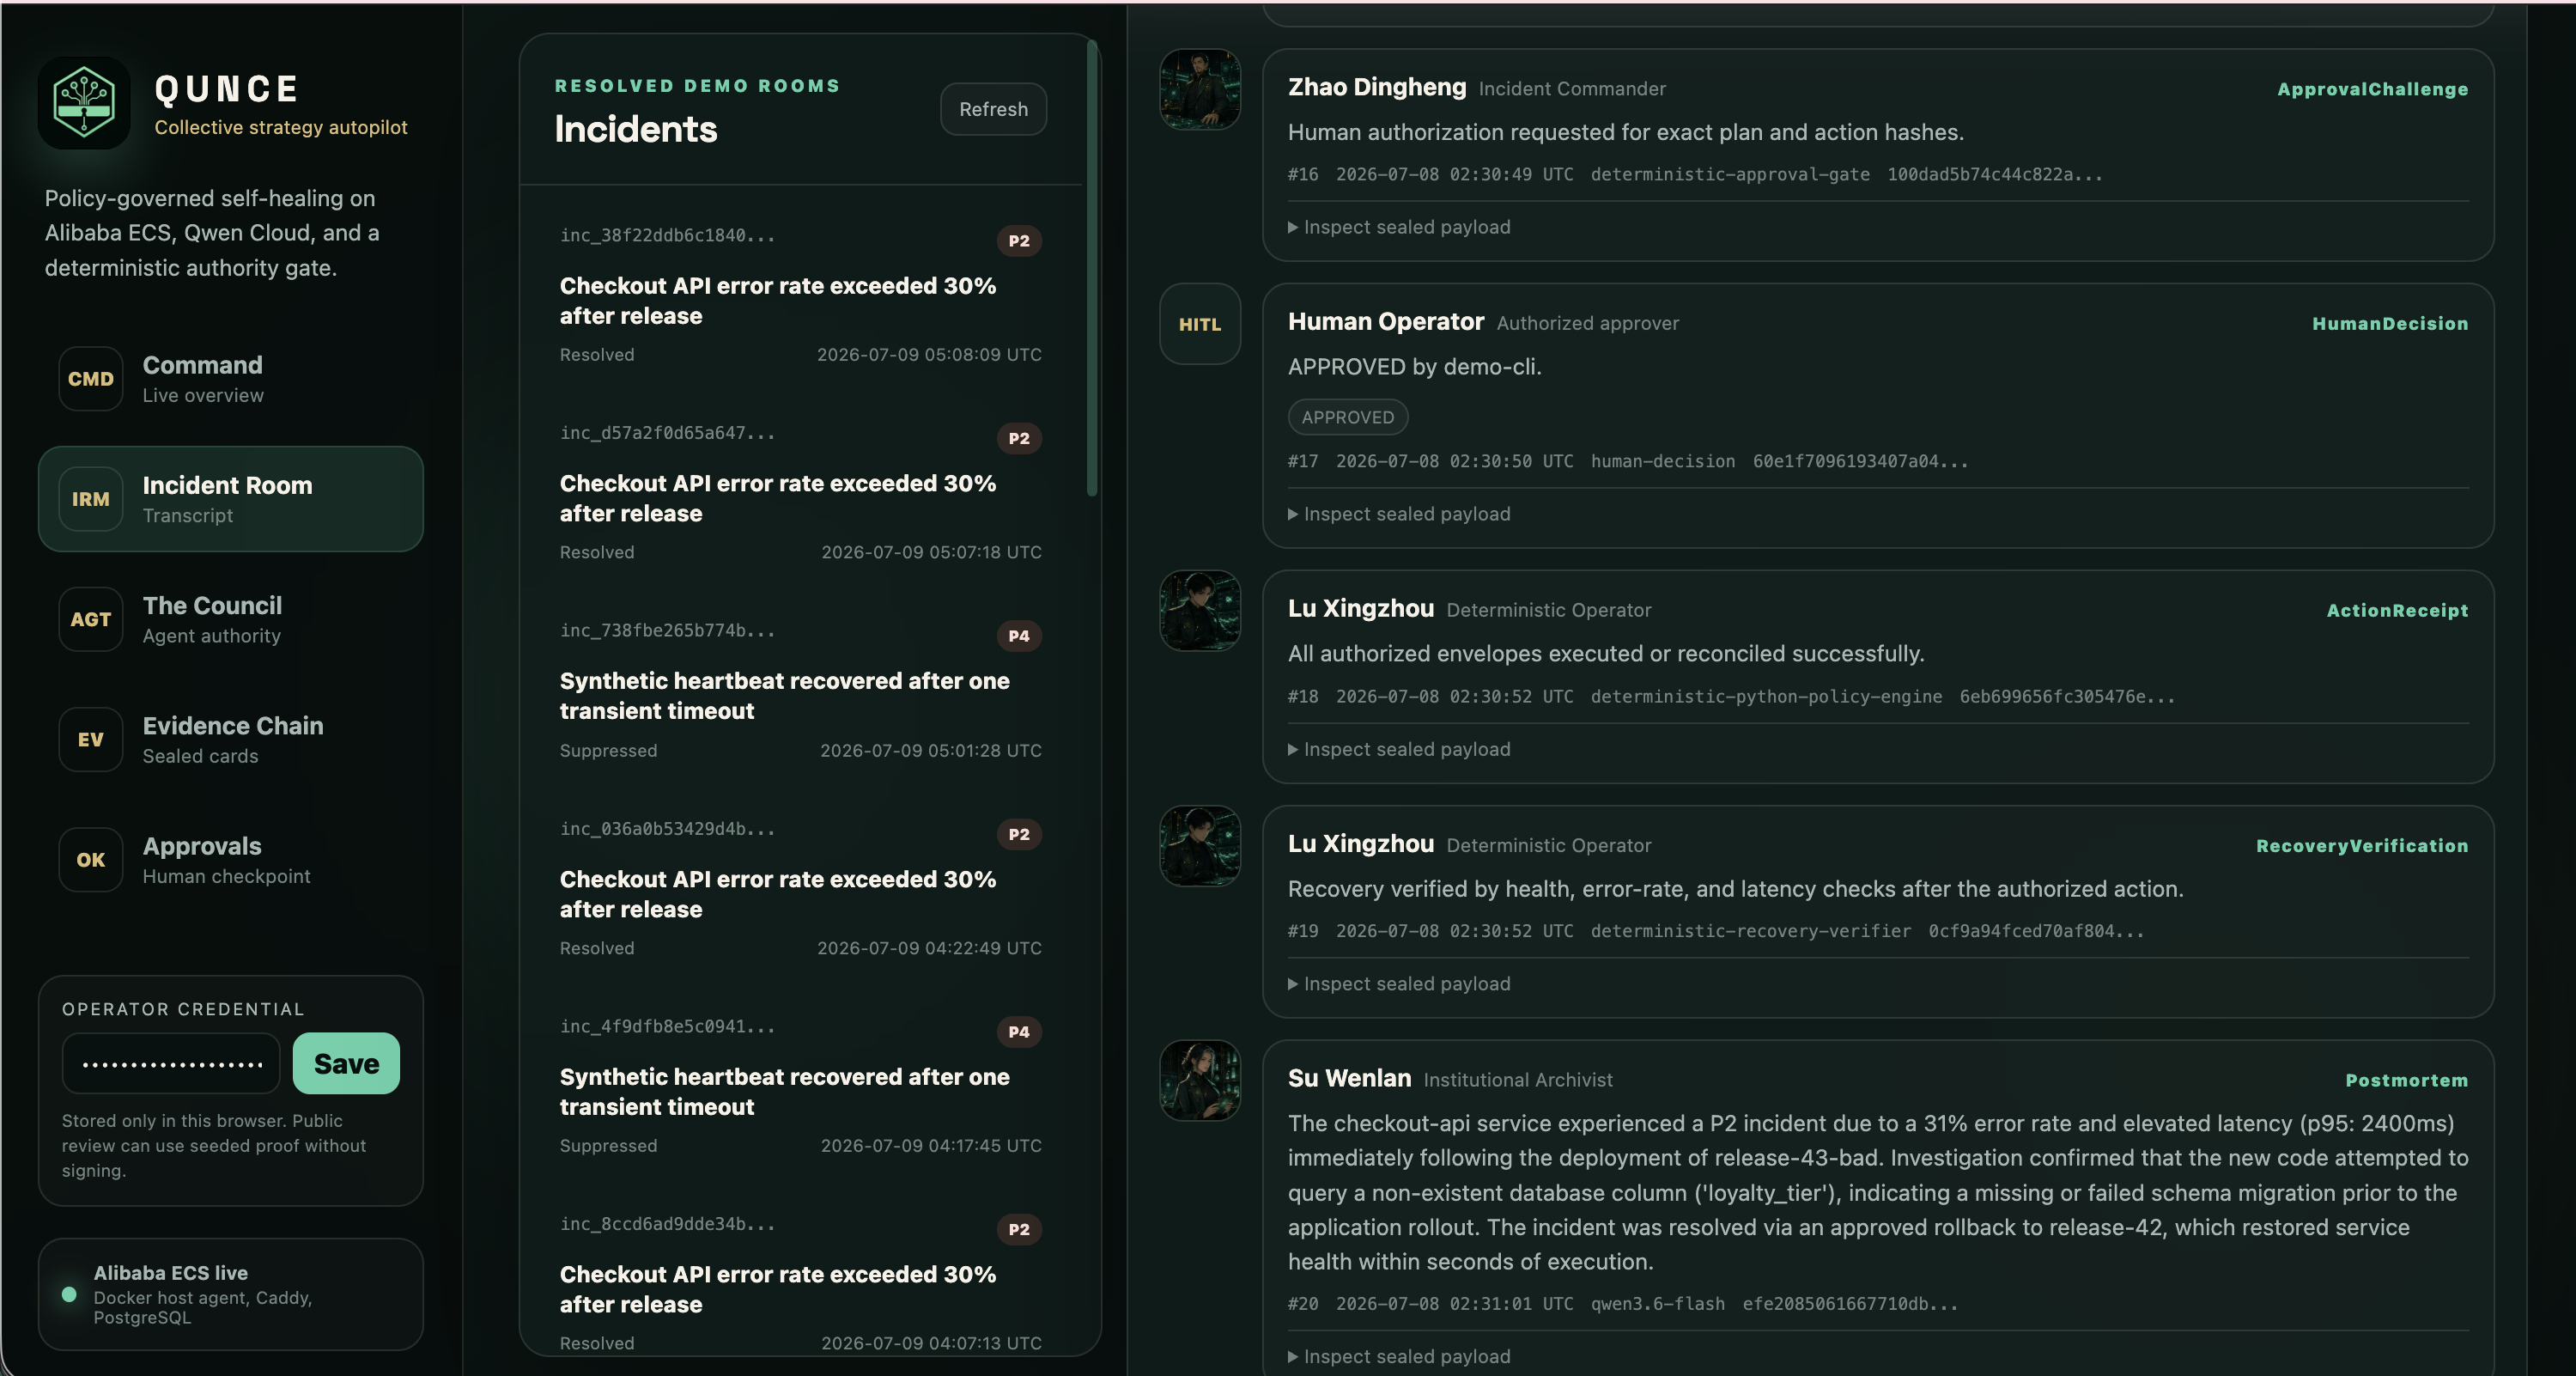2576x1376 pixels.
Task: Save the operator credential
Action: point(346,1063)
